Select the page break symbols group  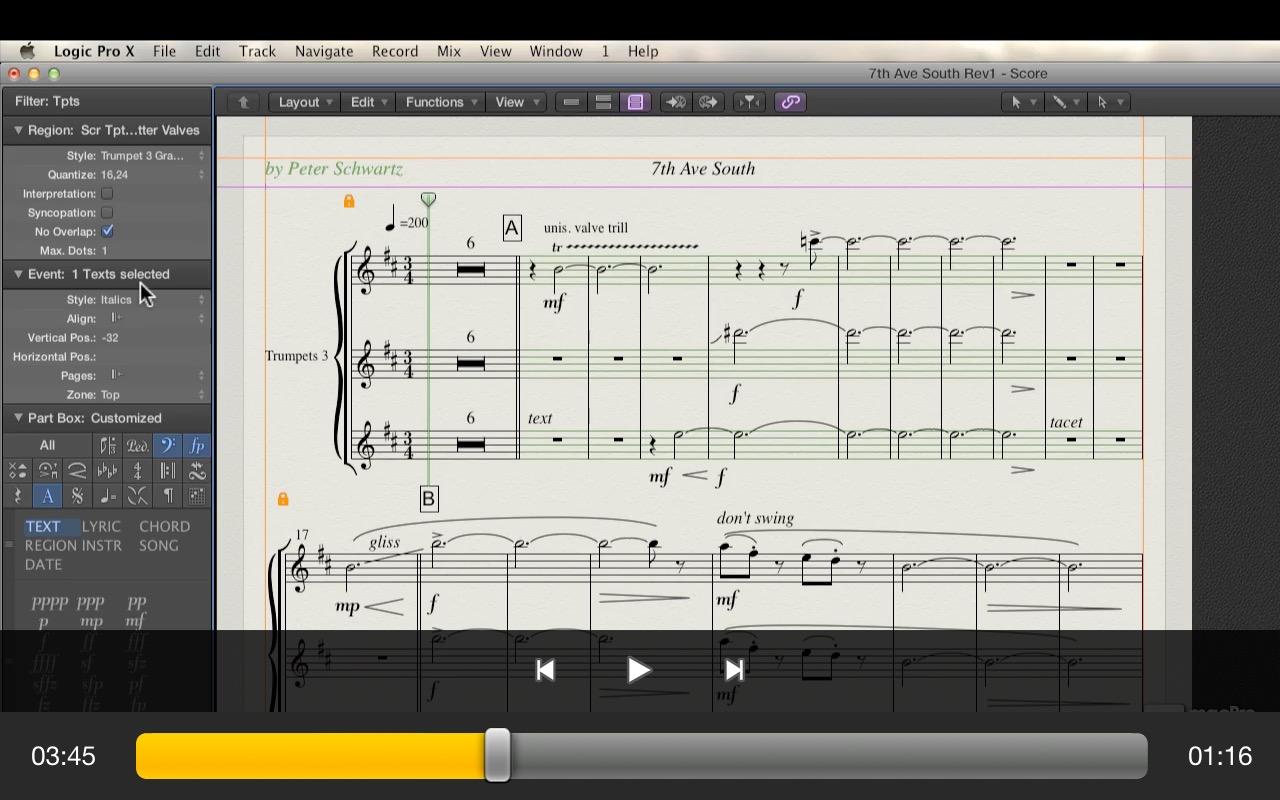(x=137, y=496)
